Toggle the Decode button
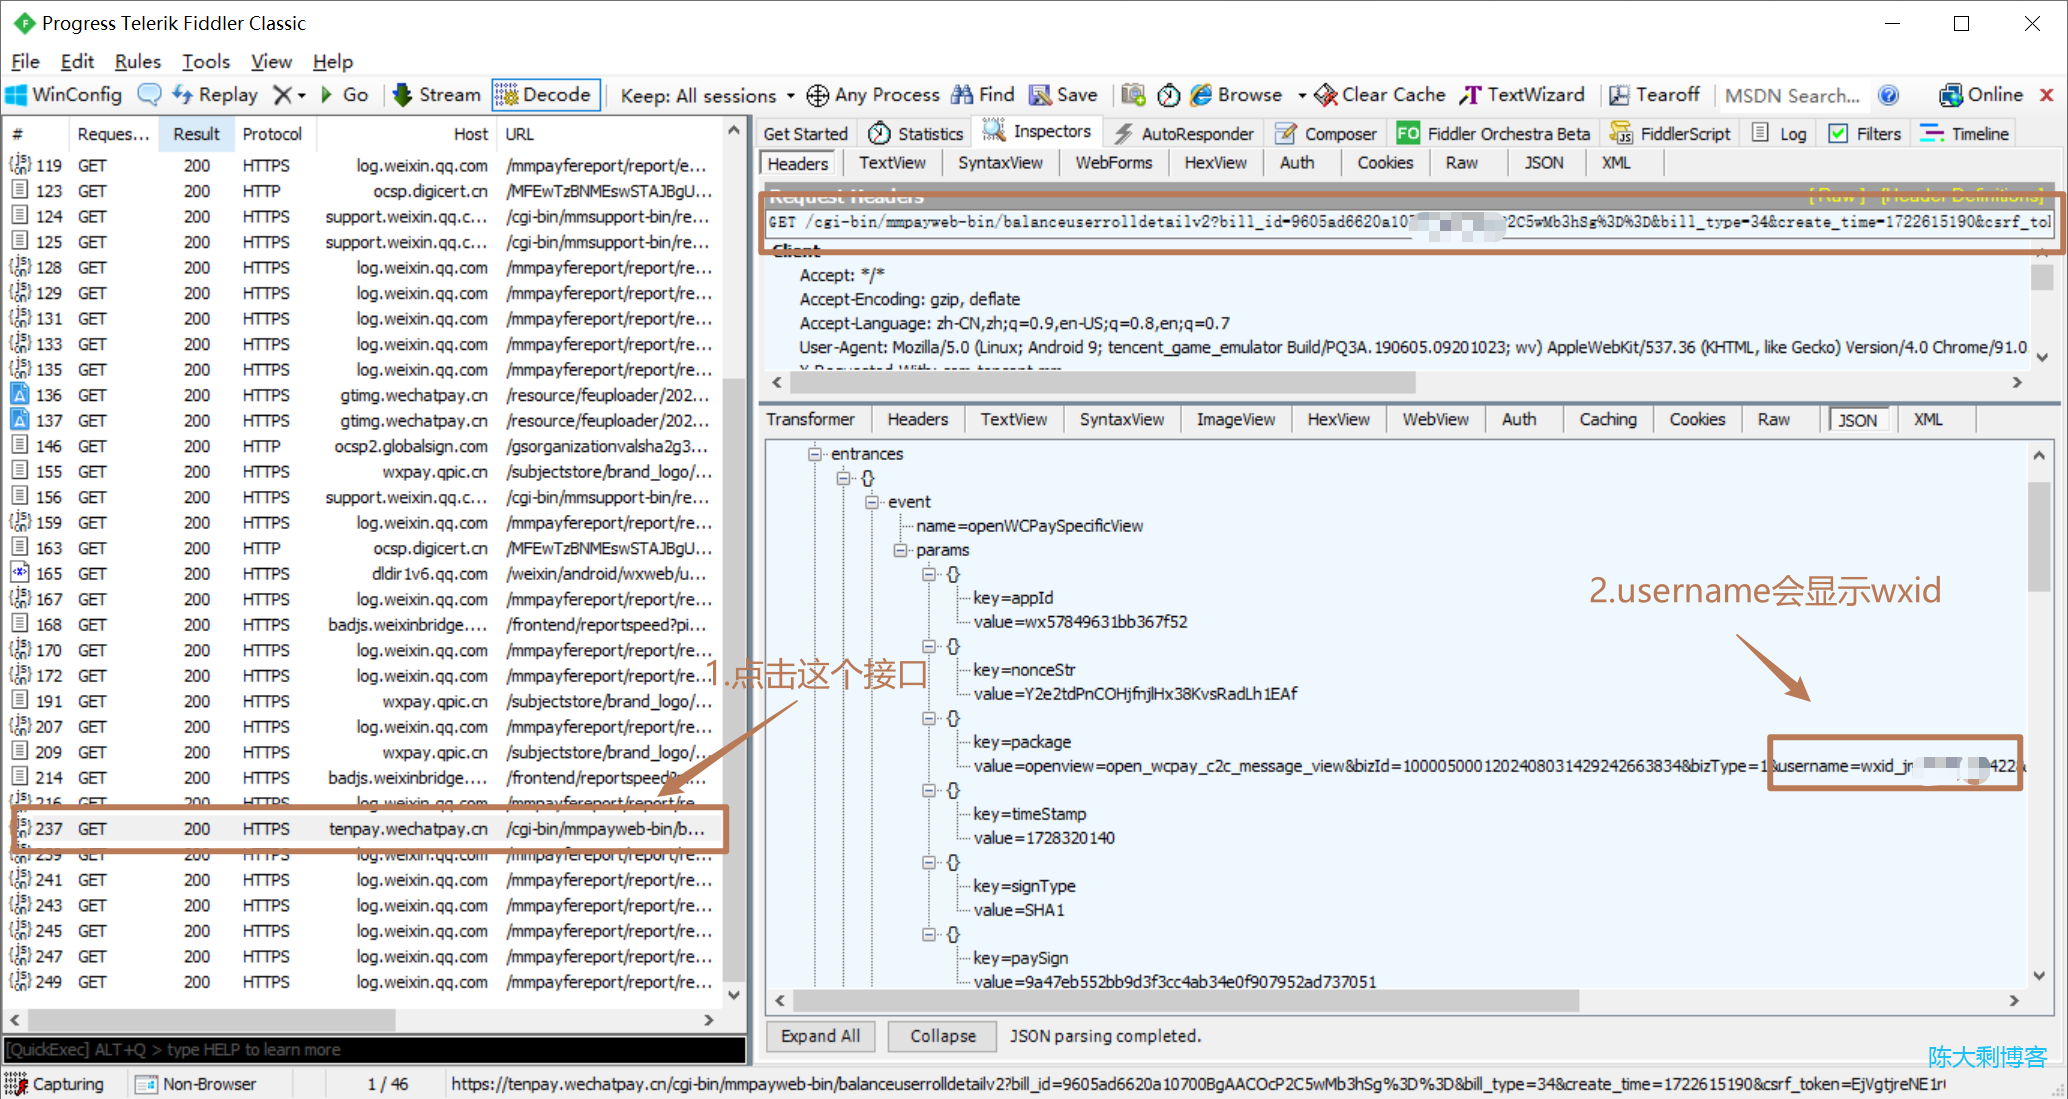Image resolution: width=2068 pixels, height=1099 pixels. click(545, 95)
